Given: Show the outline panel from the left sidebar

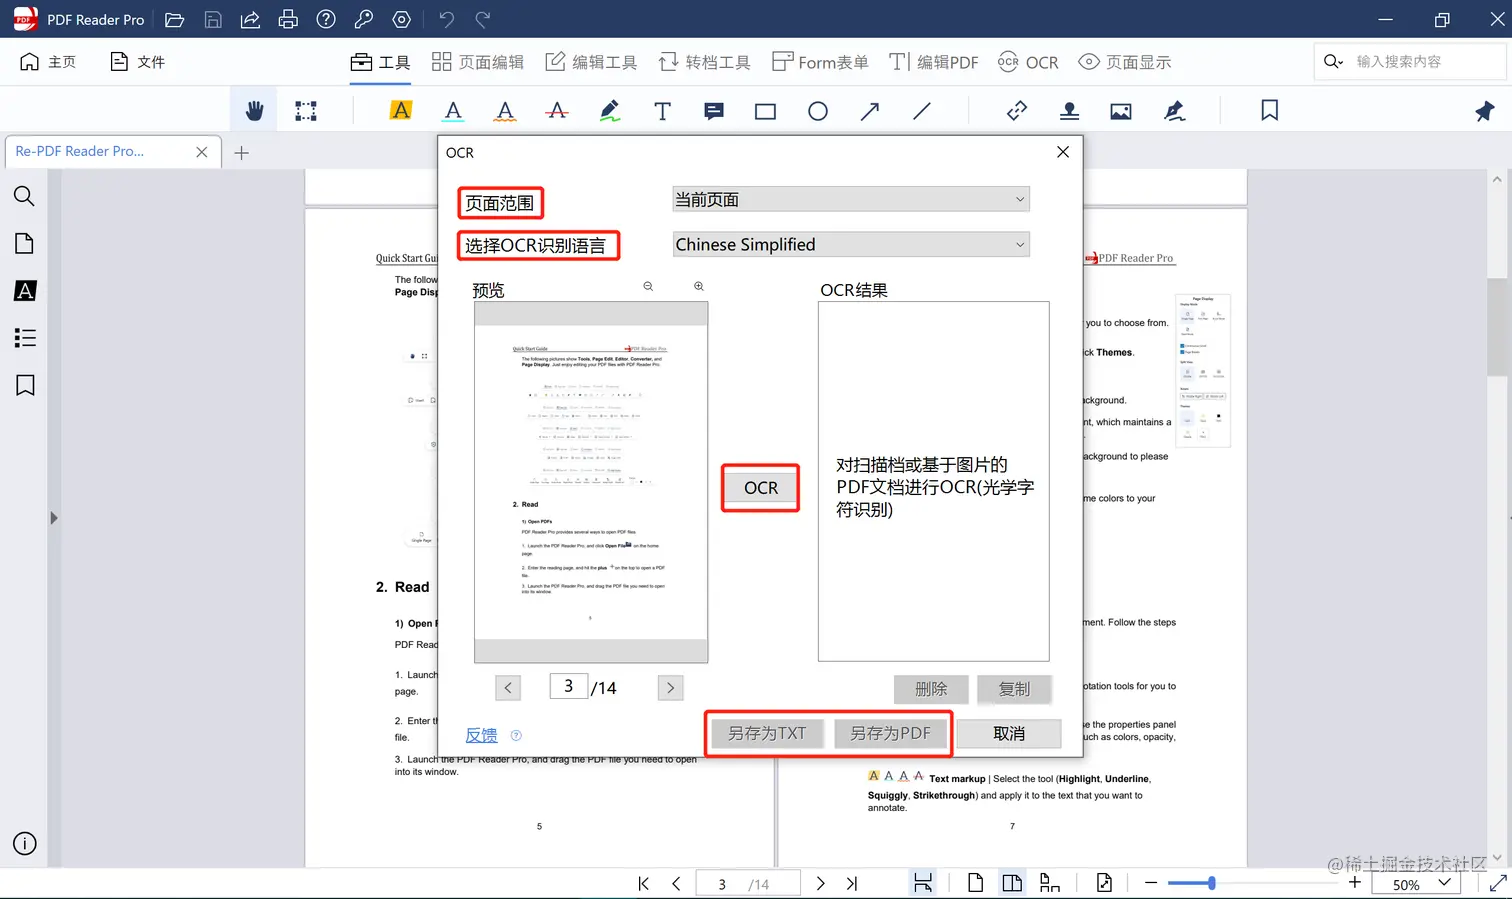Looking at the screenshot, I should coord(25,338).
